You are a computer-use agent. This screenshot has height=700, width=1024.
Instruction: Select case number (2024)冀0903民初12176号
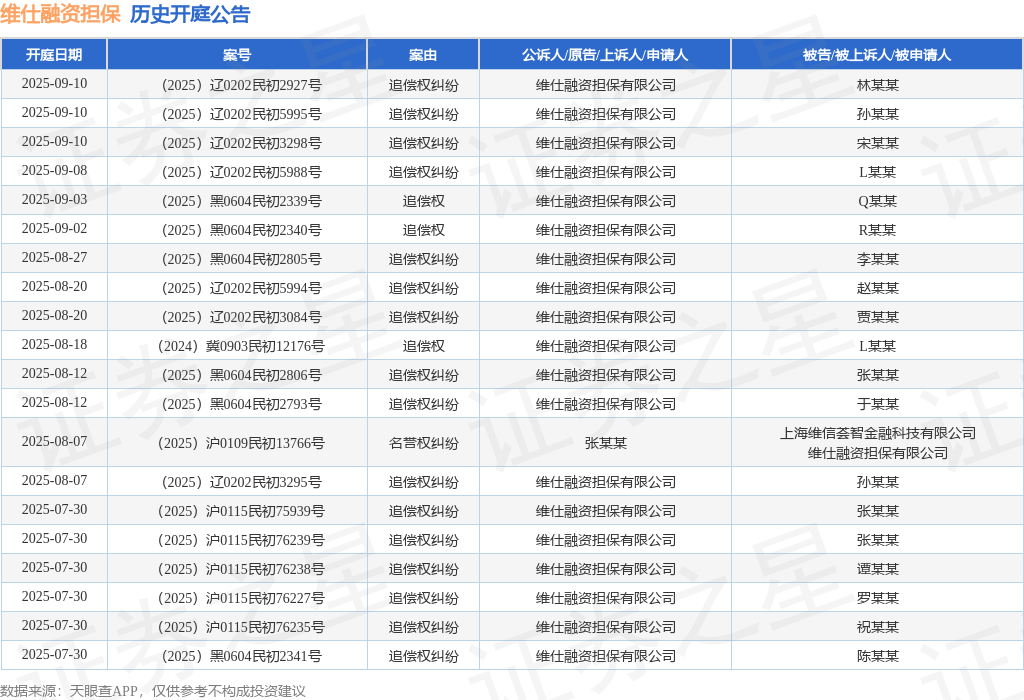[241, 346]
